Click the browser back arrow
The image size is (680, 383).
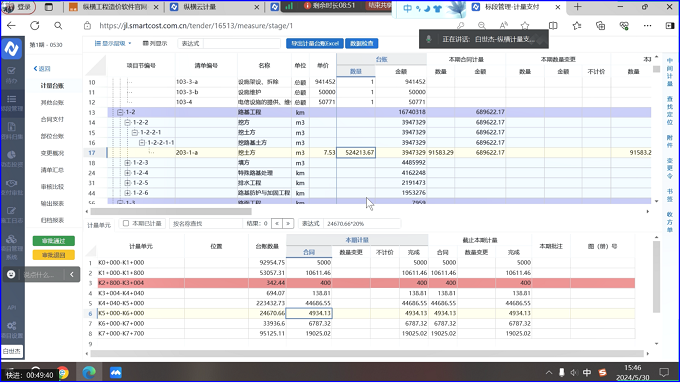(x=11, y=26)
